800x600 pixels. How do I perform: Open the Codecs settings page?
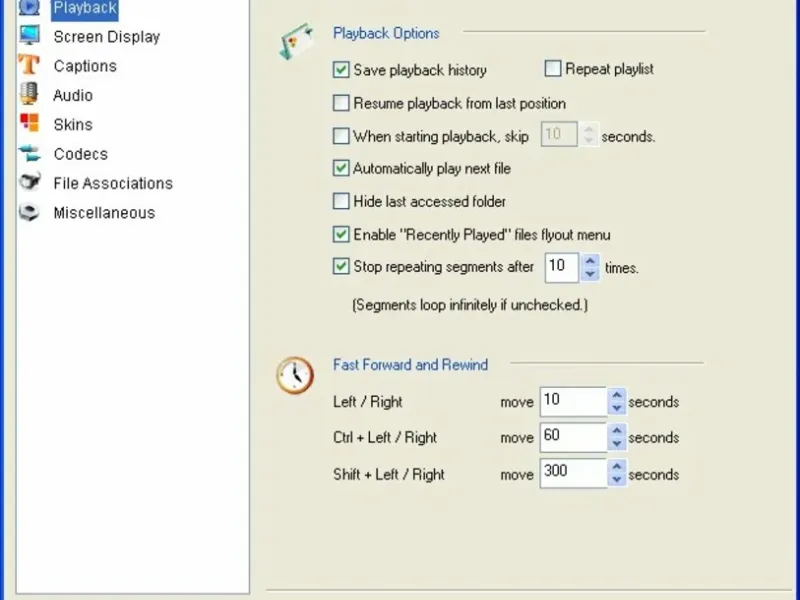81,154
